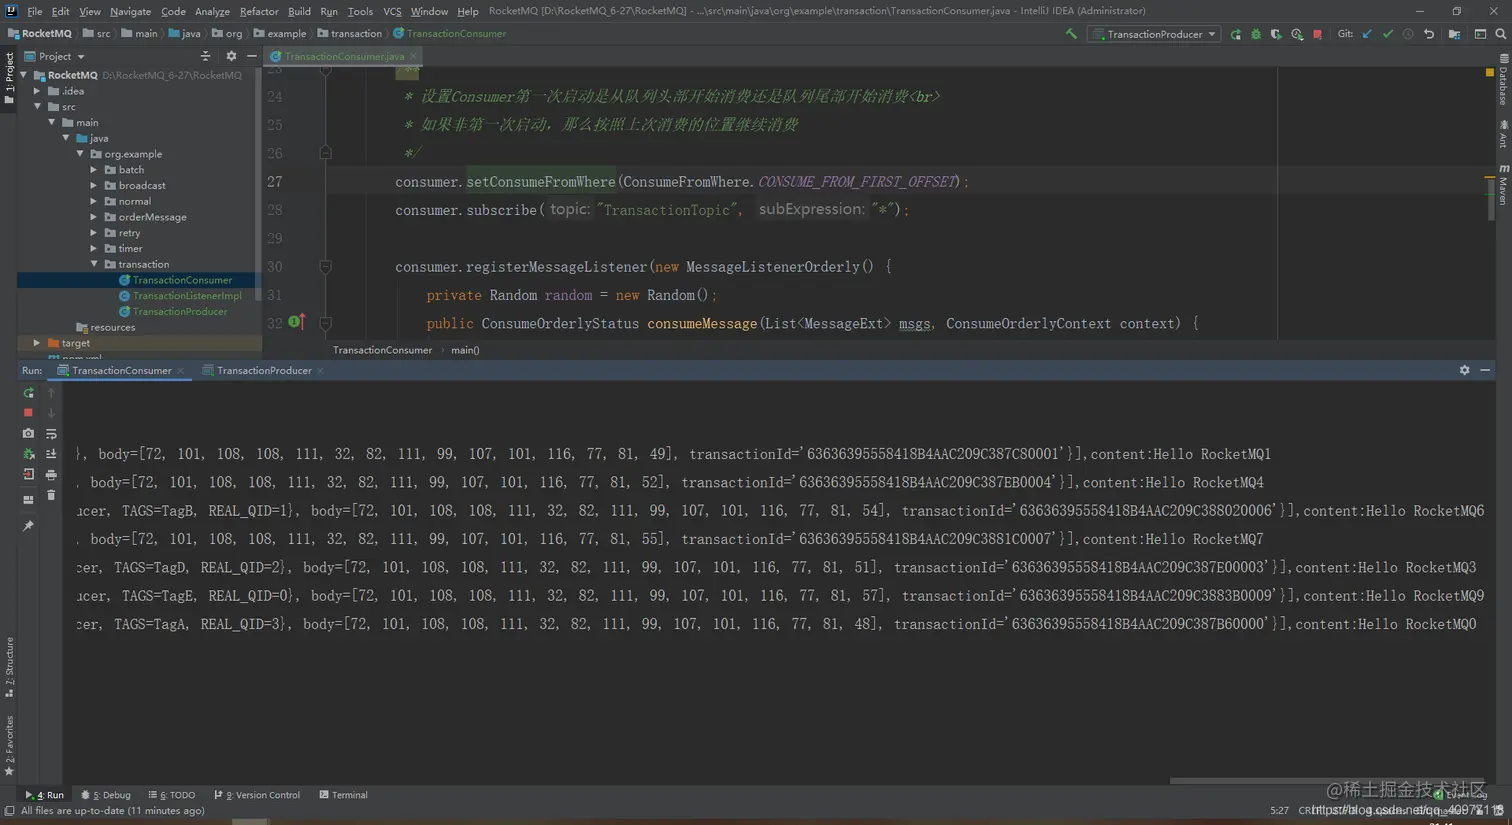Collapse the transaction package
Viewport: 1512px width, 825px height.
tap(94, 264)
